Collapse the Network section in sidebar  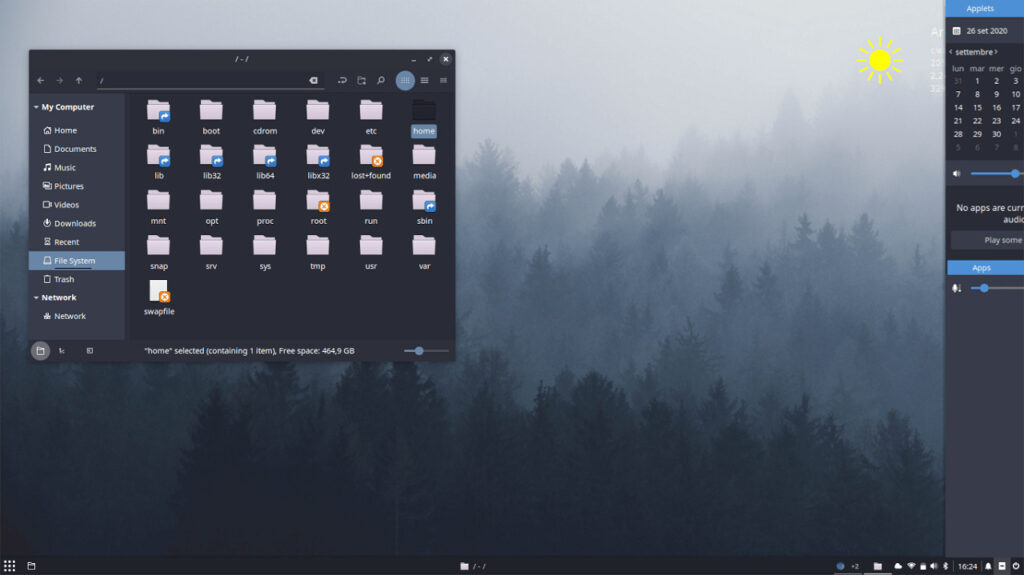coord(36,297)
